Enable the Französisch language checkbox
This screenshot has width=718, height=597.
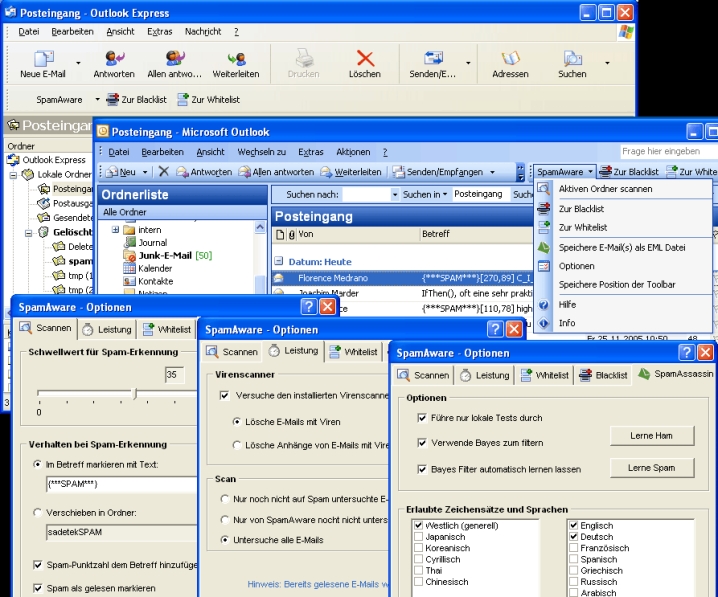click(x=572, y=549)
